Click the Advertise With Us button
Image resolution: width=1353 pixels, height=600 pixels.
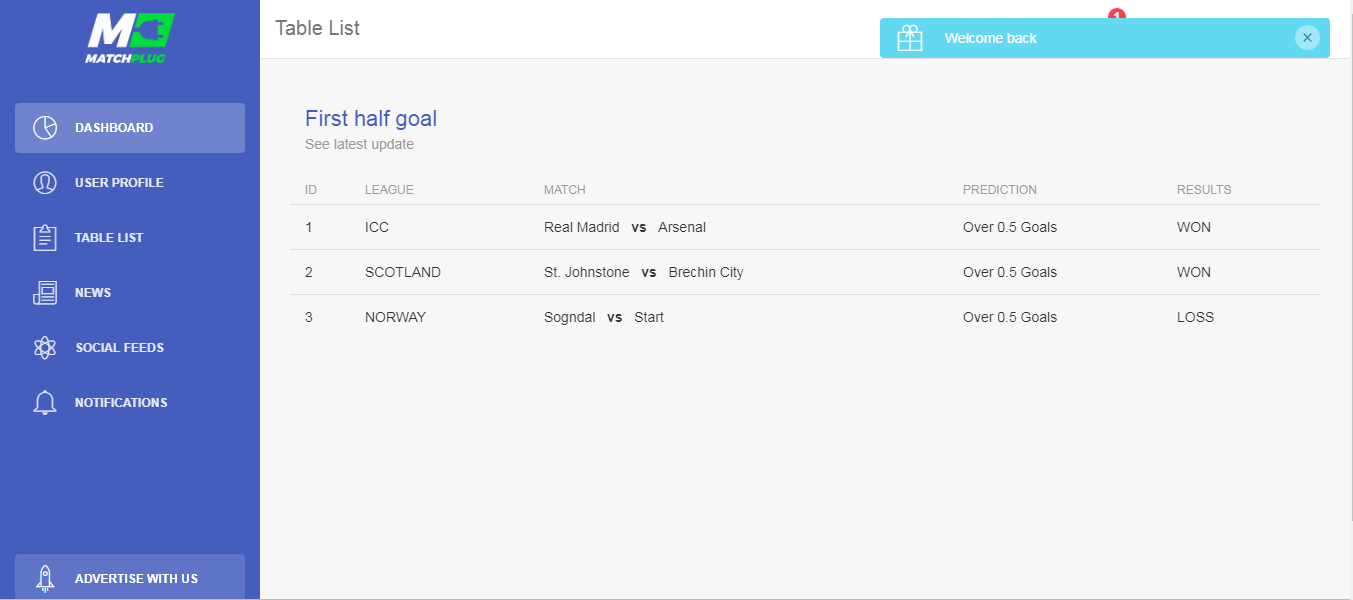coord(130,578)
